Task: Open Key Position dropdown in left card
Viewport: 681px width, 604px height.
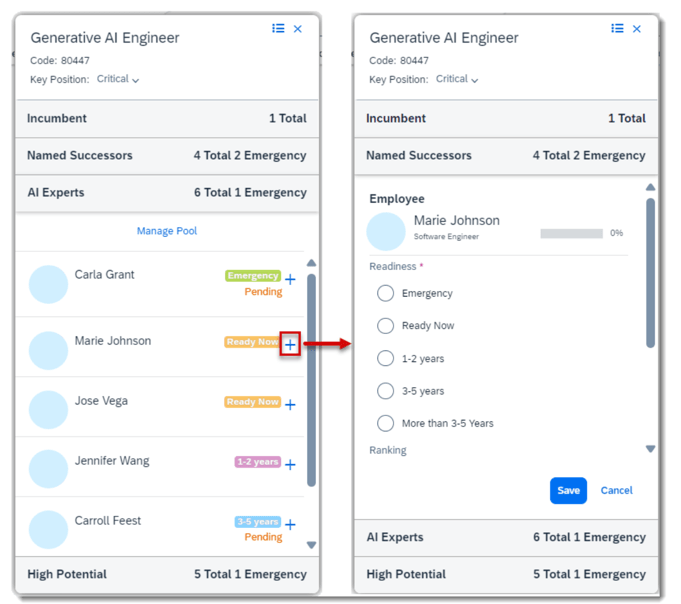Action: (x=119, y=79)
